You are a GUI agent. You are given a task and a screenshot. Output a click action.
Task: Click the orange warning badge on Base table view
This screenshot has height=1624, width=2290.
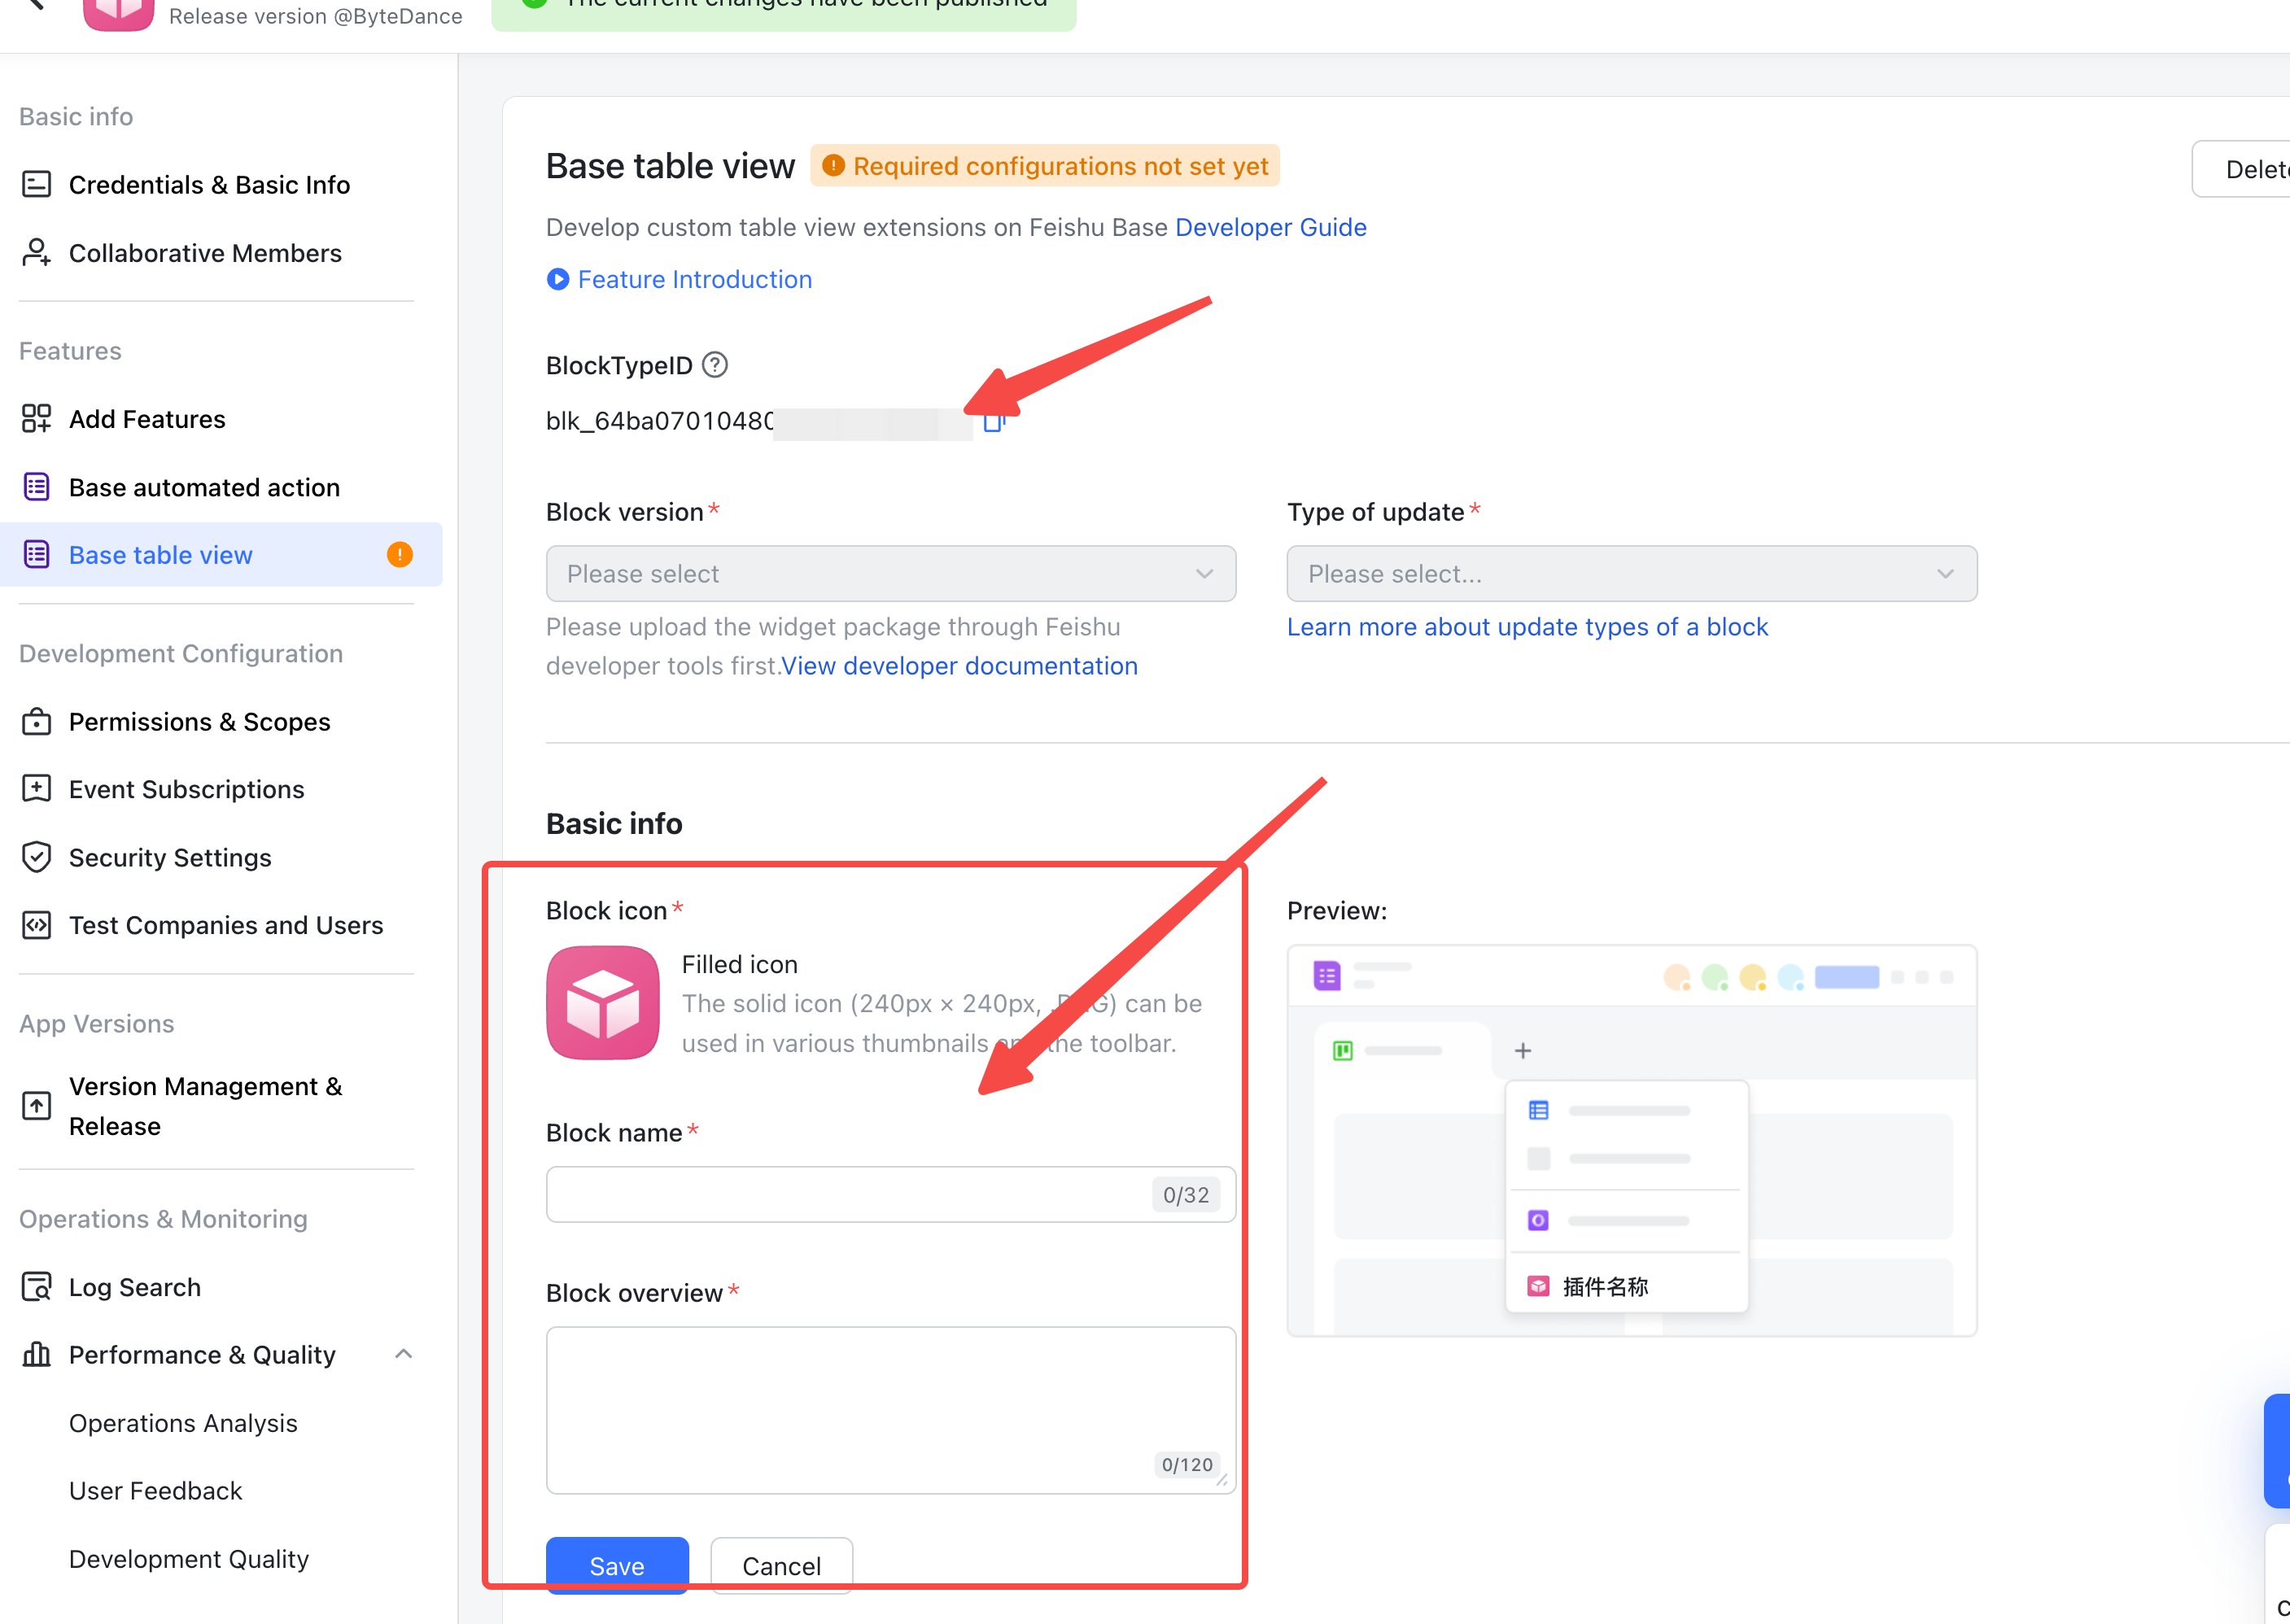[x=400, y=555]
